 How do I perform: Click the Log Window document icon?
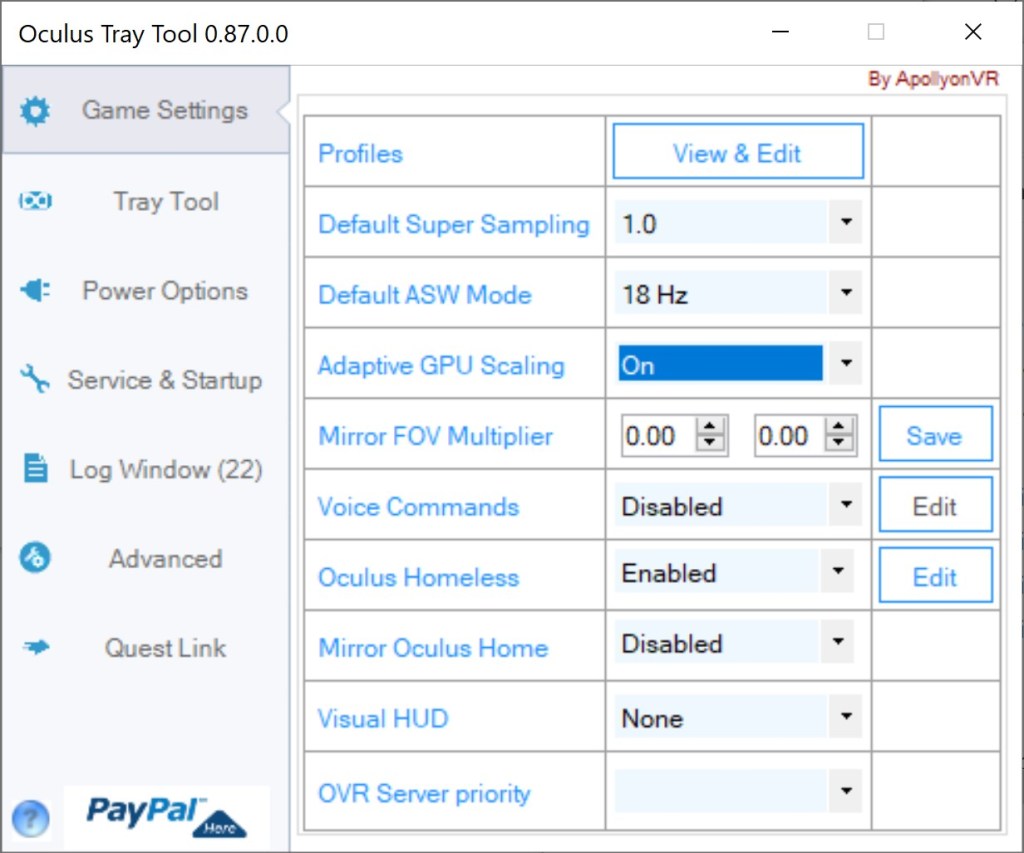(x=35, y=469)
